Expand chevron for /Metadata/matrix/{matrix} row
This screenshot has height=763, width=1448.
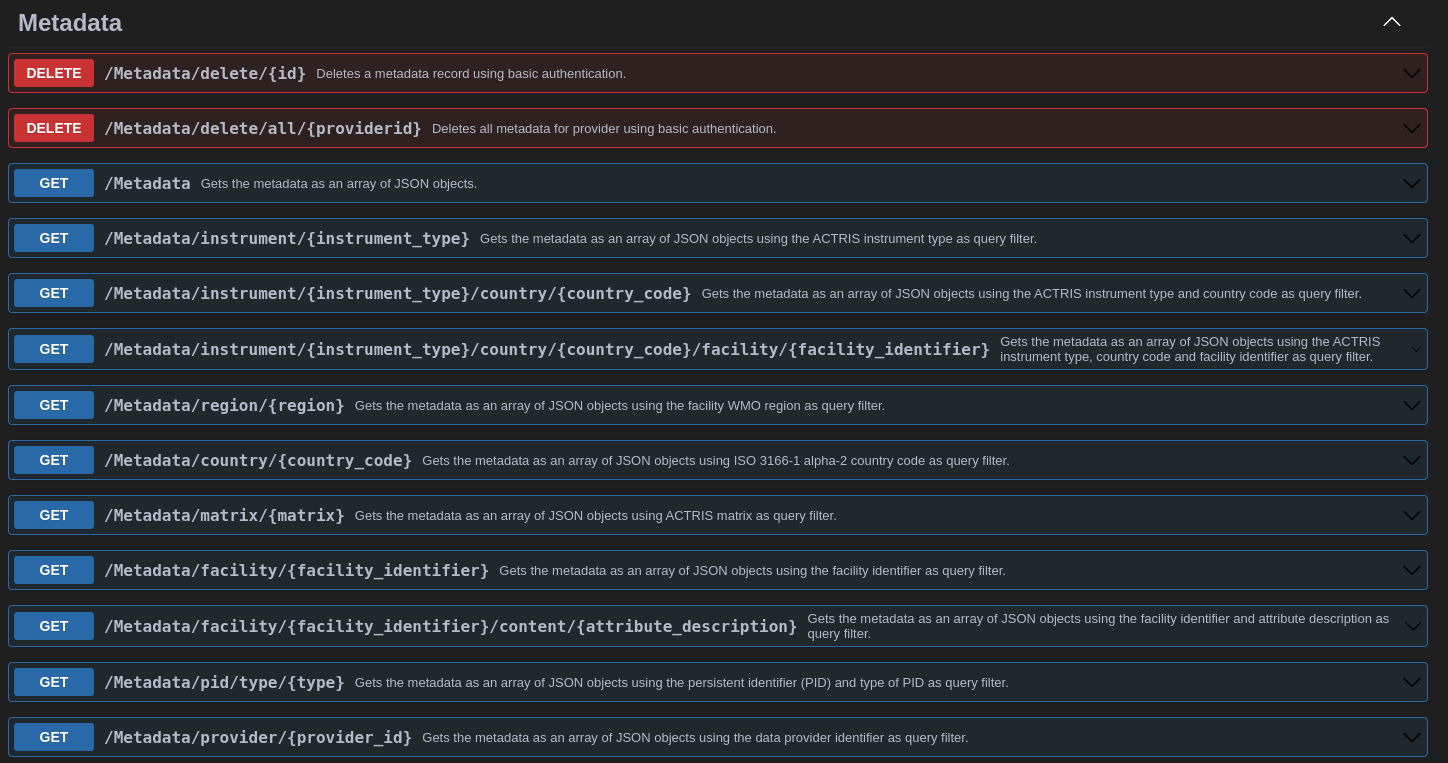(1411, 516)
